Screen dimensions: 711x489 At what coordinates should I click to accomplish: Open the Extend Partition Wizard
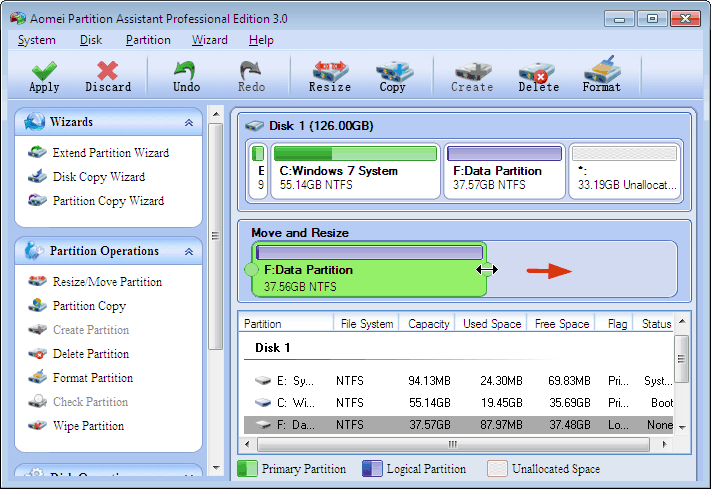(111, 153)
